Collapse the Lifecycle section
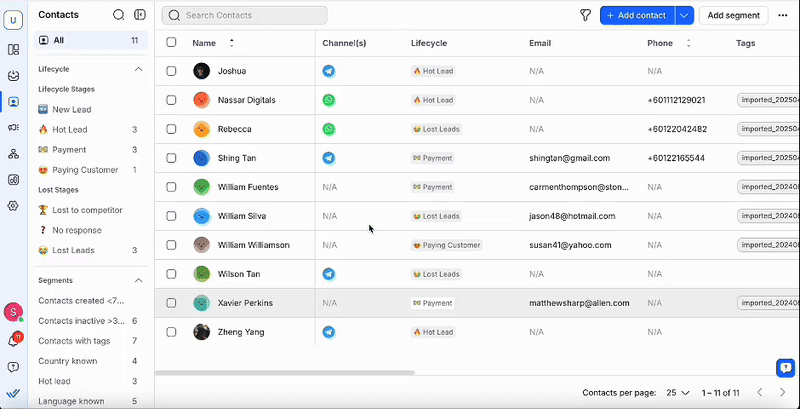 138,69
